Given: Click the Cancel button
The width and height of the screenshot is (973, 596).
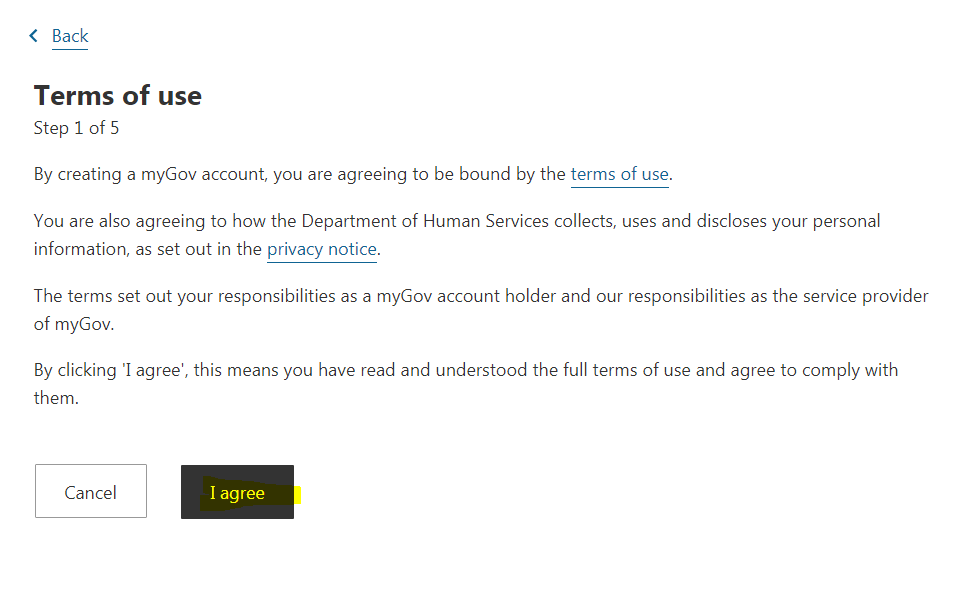Looking at the screenshot, I should pyautogui.click(x=91, y=491).
